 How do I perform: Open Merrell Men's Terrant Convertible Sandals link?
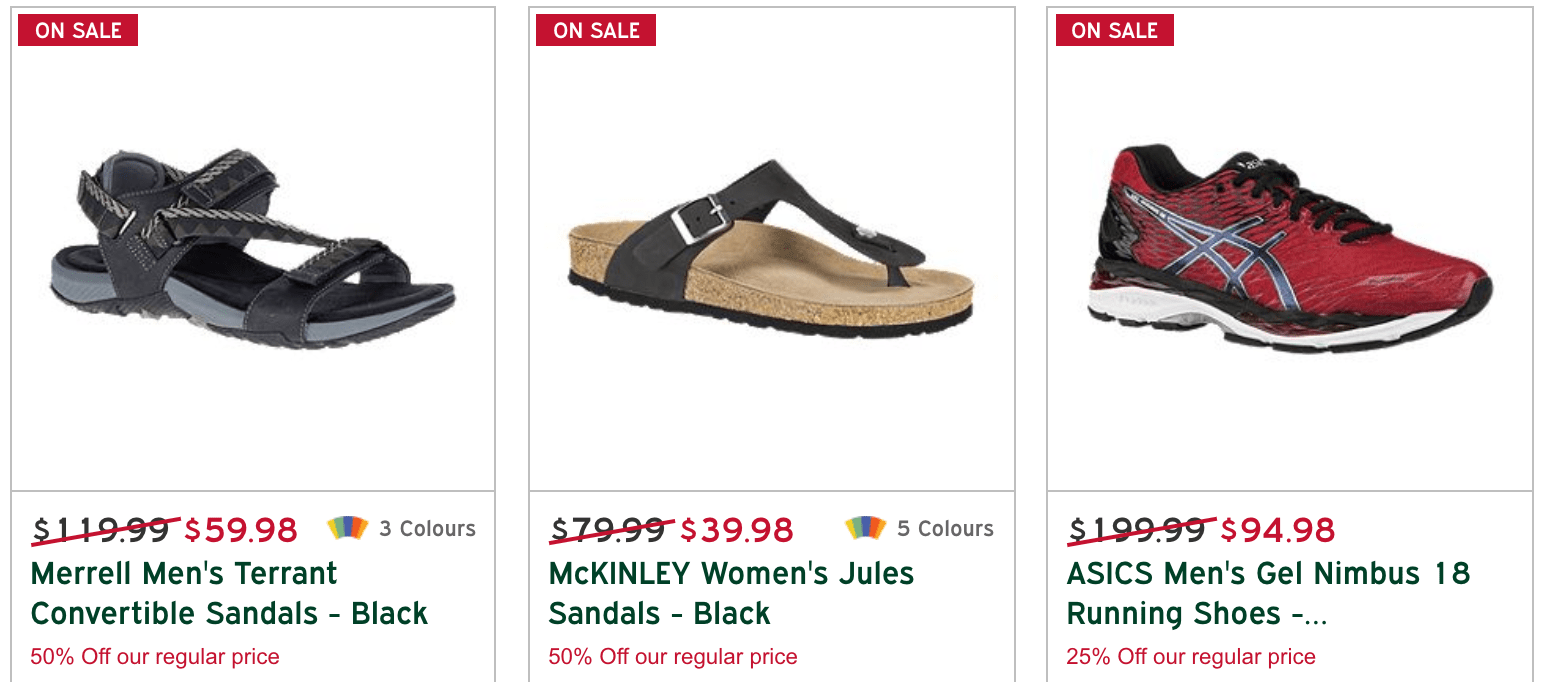[x=229, y=593]
